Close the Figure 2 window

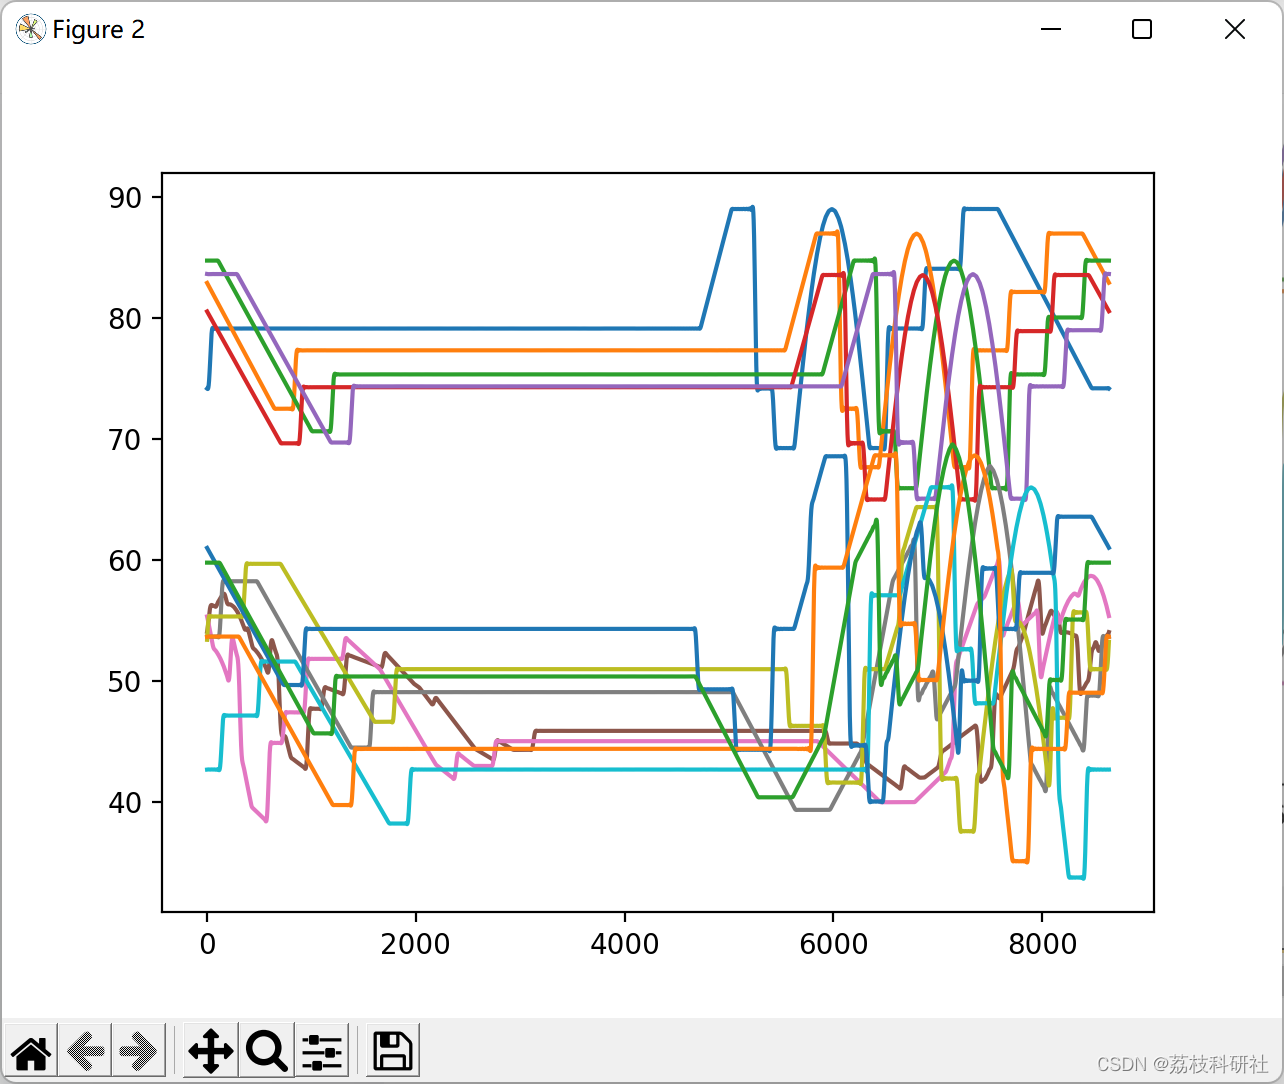pos(1235,29)
